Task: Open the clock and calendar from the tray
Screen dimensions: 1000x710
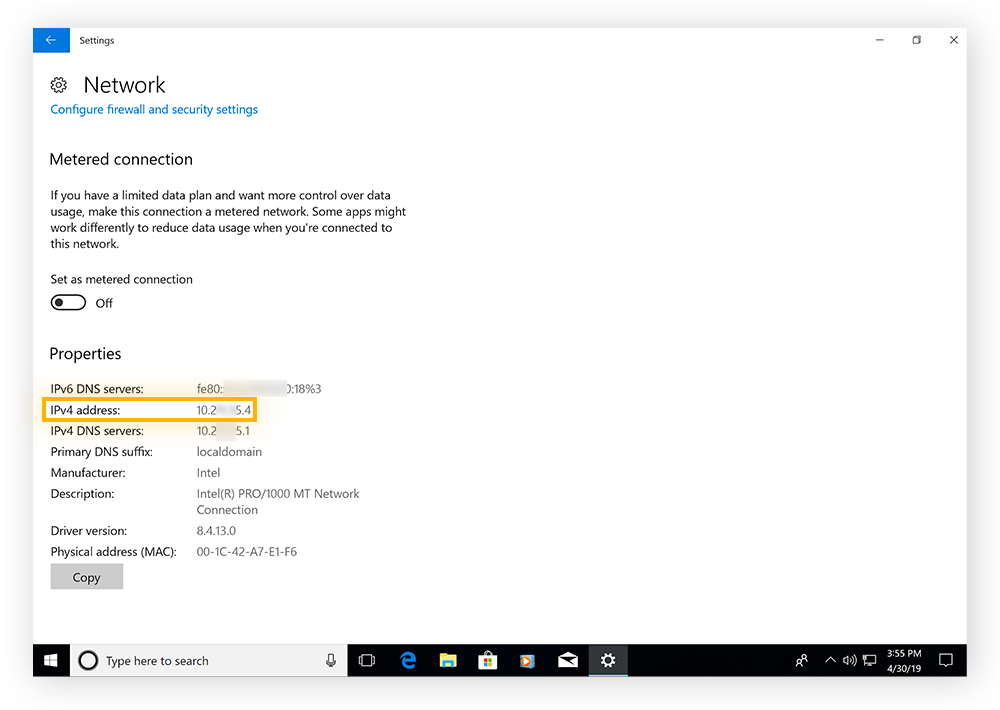Action: tap(903, 660)
